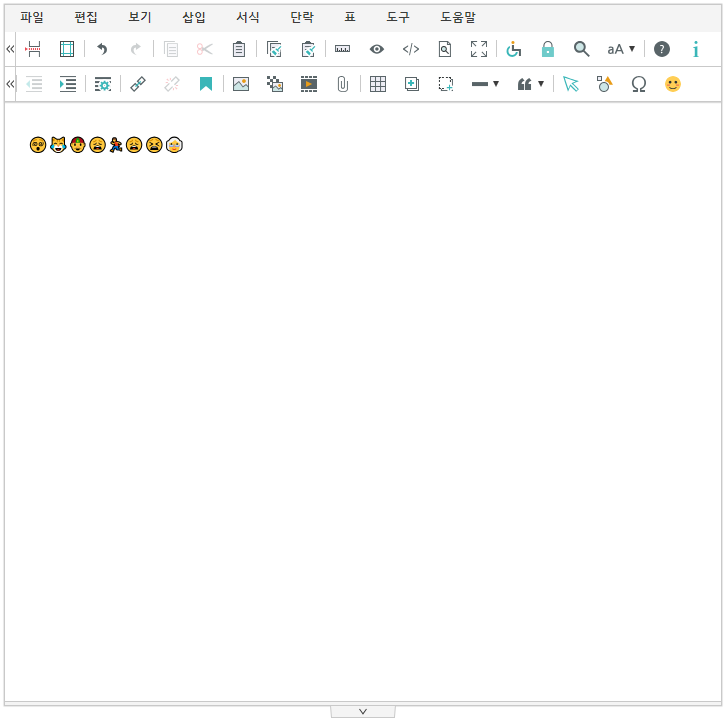
Task: Attach a file with the paperclip
Action: [342, 85]
